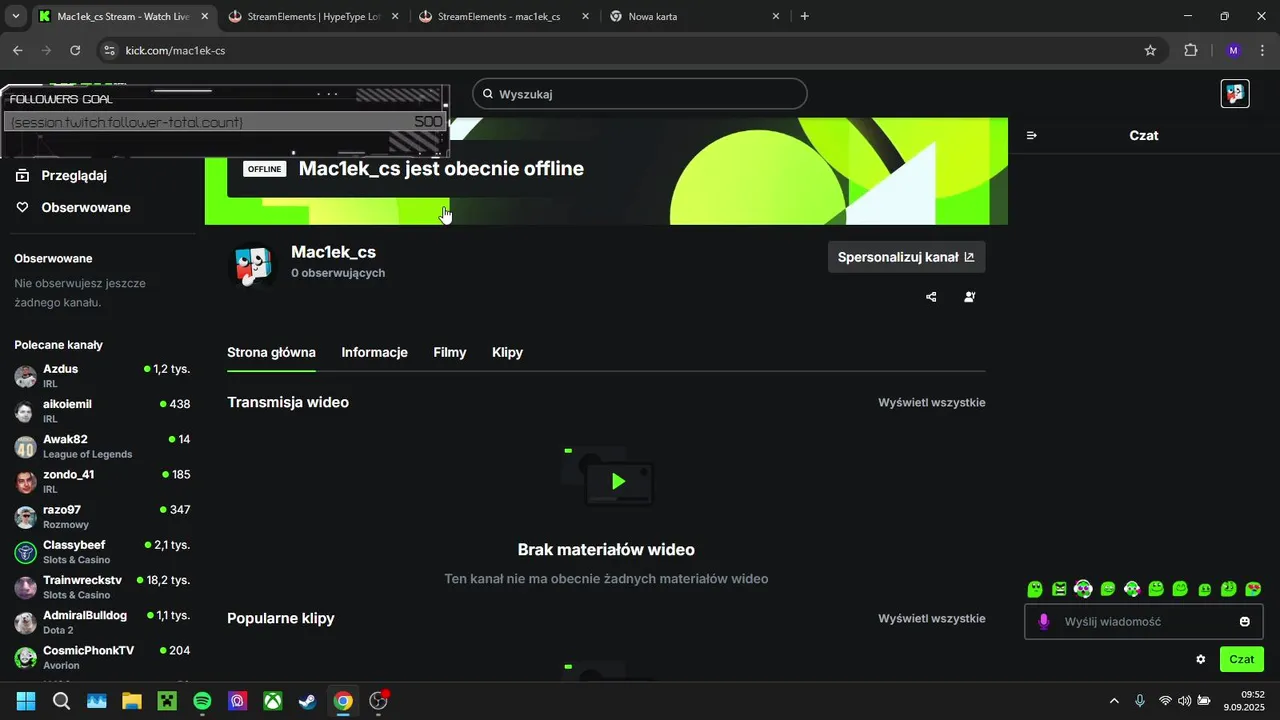The image size is (1280, 720).
Task: Open chat settings gear icon
Action: 1201,659
